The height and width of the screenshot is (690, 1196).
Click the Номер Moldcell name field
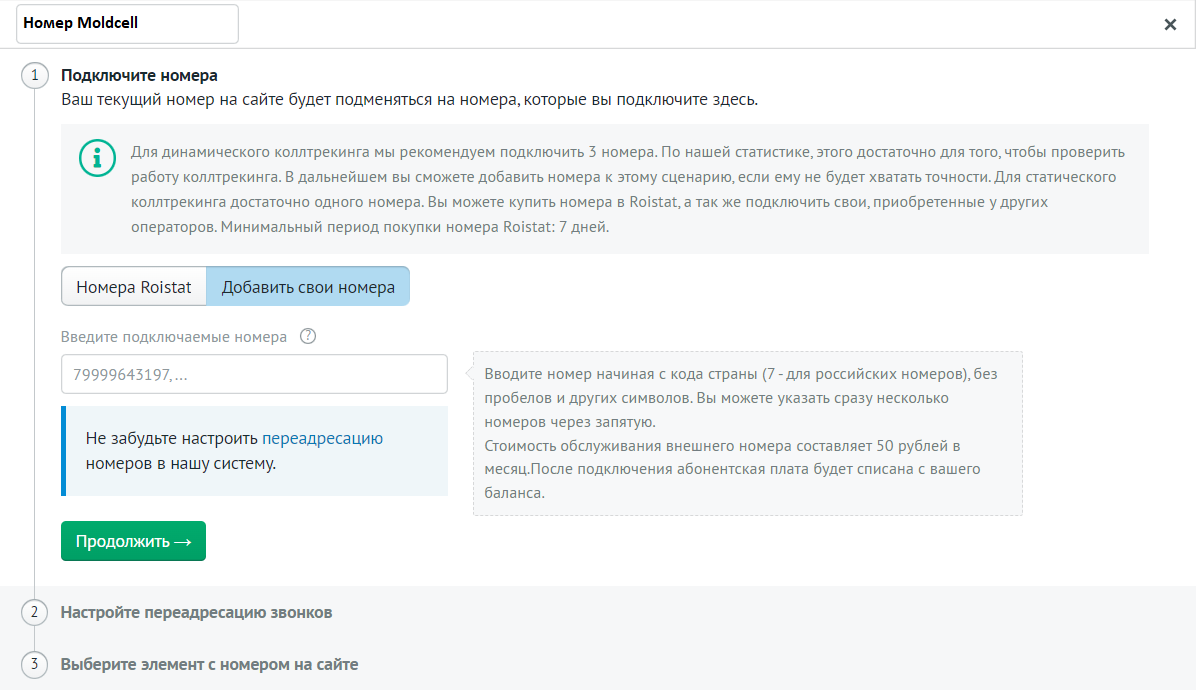coord(128,24)
